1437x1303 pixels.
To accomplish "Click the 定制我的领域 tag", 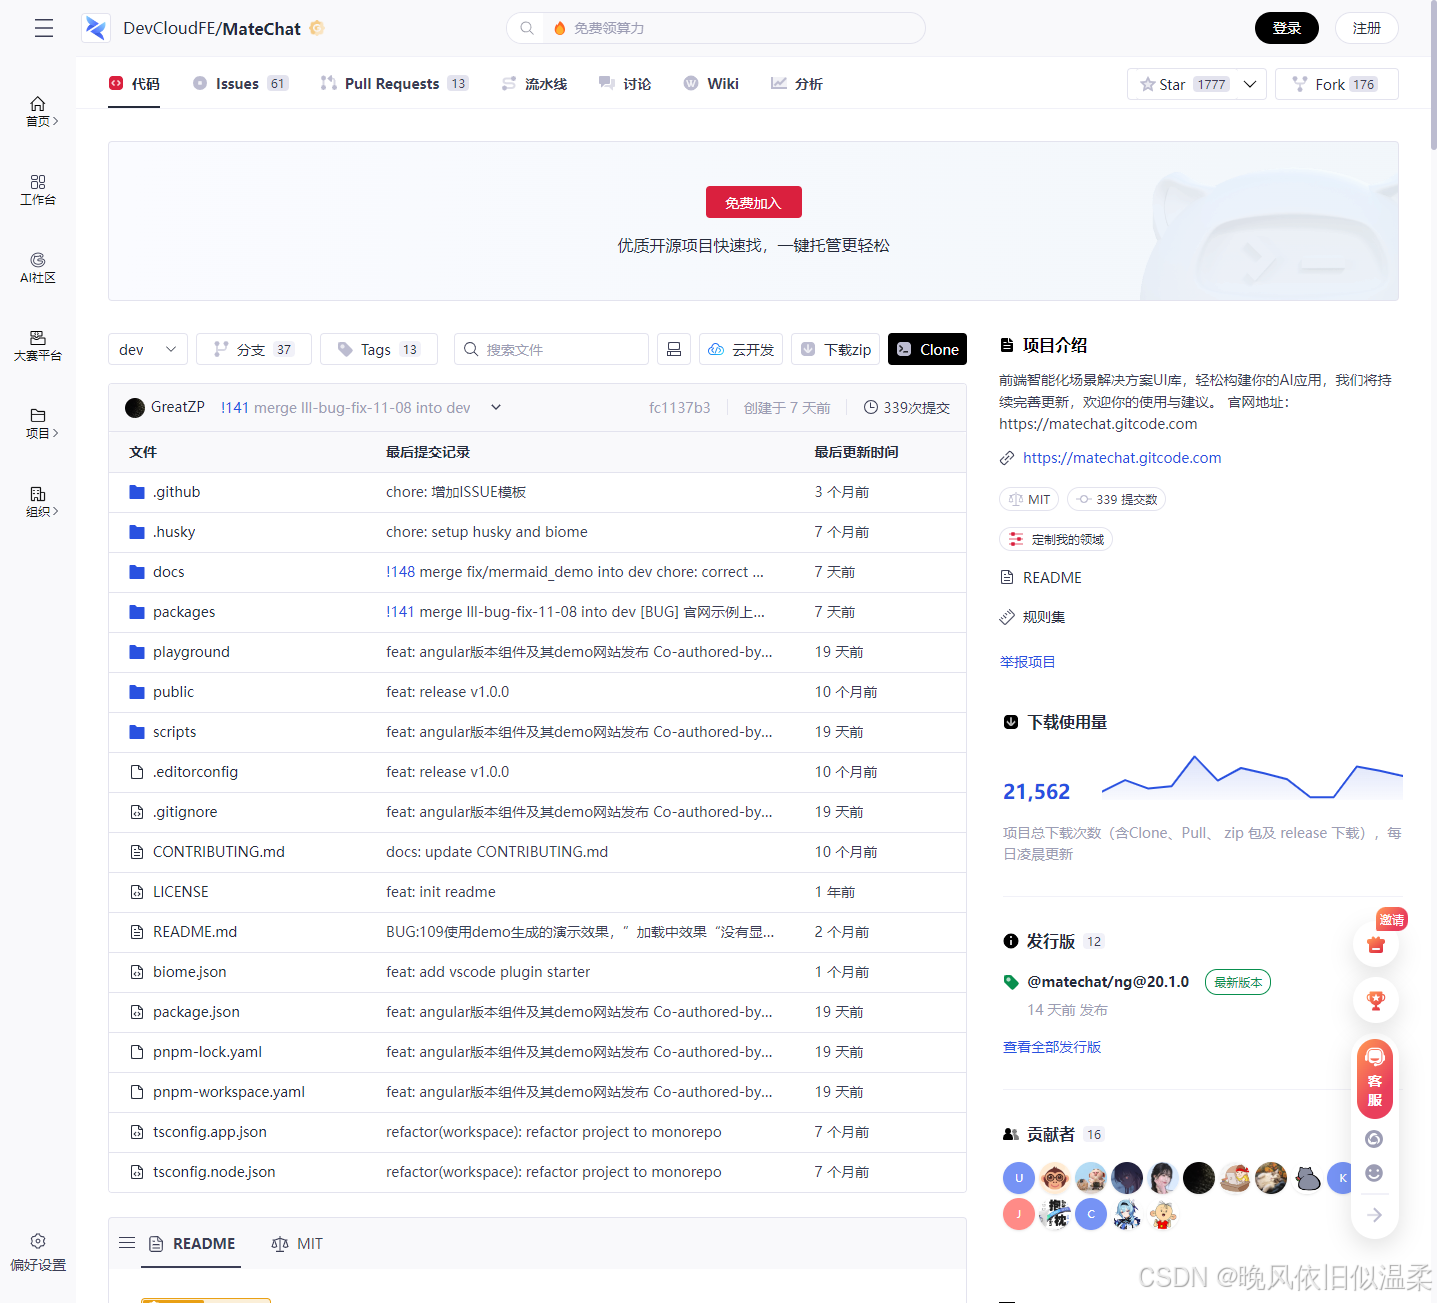I will click(x=1056, y=539).
